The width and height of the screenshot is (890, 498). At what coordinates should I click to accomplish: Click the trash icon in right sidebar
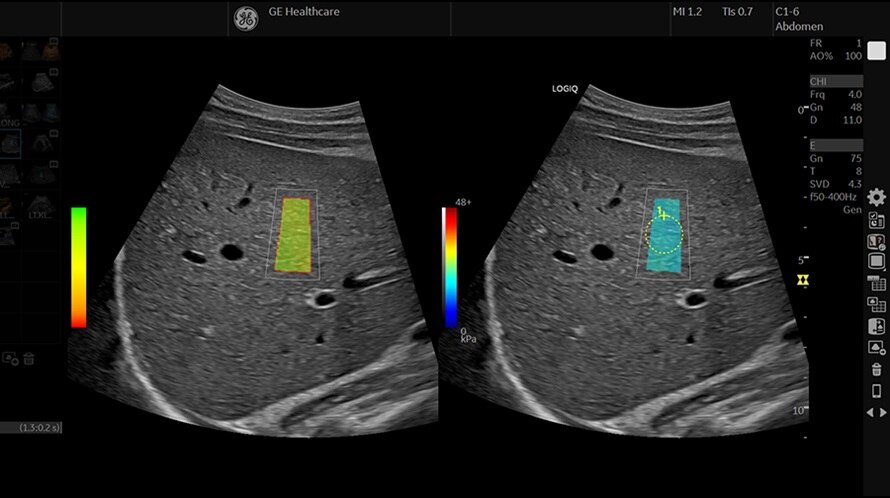876,369
